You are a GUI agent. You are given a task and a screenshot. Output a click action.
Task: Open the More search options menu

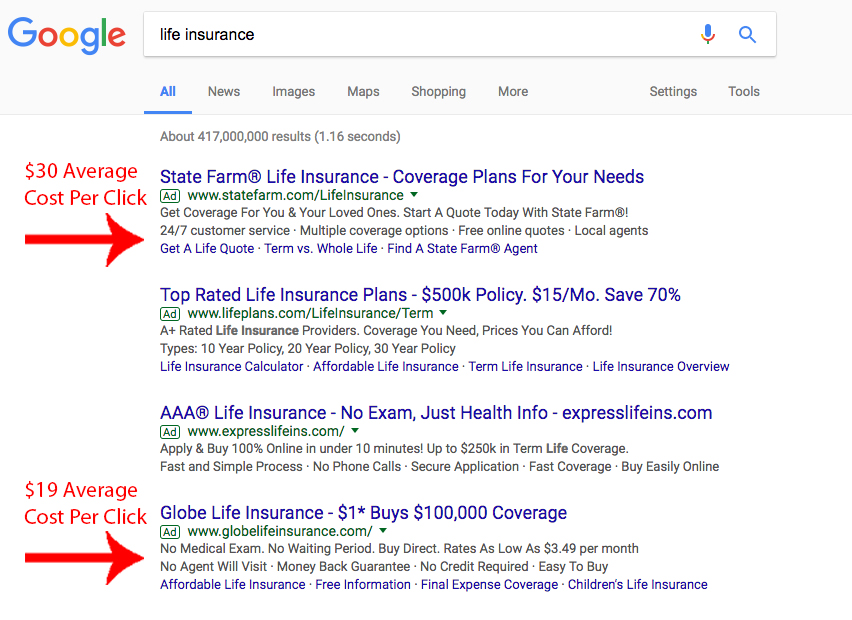(513, 91)
